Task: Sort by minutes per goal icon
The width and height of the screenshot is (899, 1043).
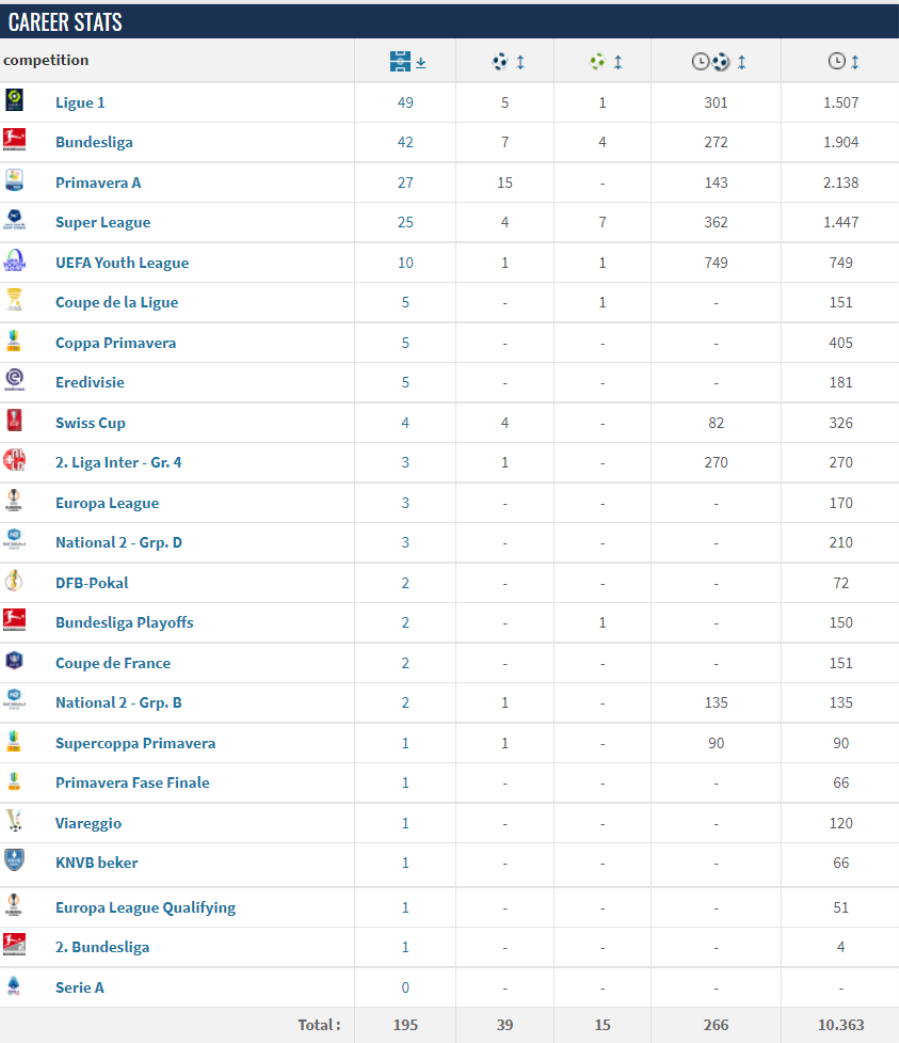Action: pyautogui.click(x=710, y=62)
